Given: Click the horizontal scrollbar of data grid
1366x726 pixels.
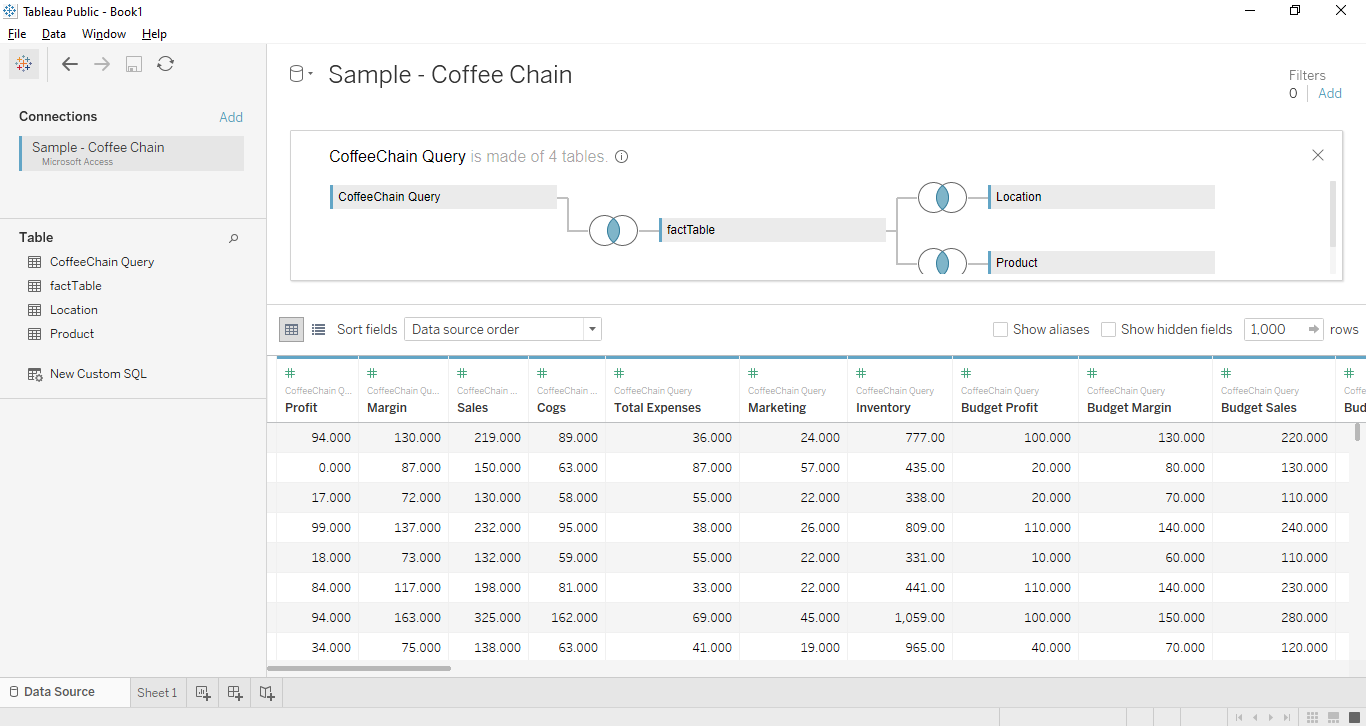Looking at the screenshot, I should tap(359, 668).
